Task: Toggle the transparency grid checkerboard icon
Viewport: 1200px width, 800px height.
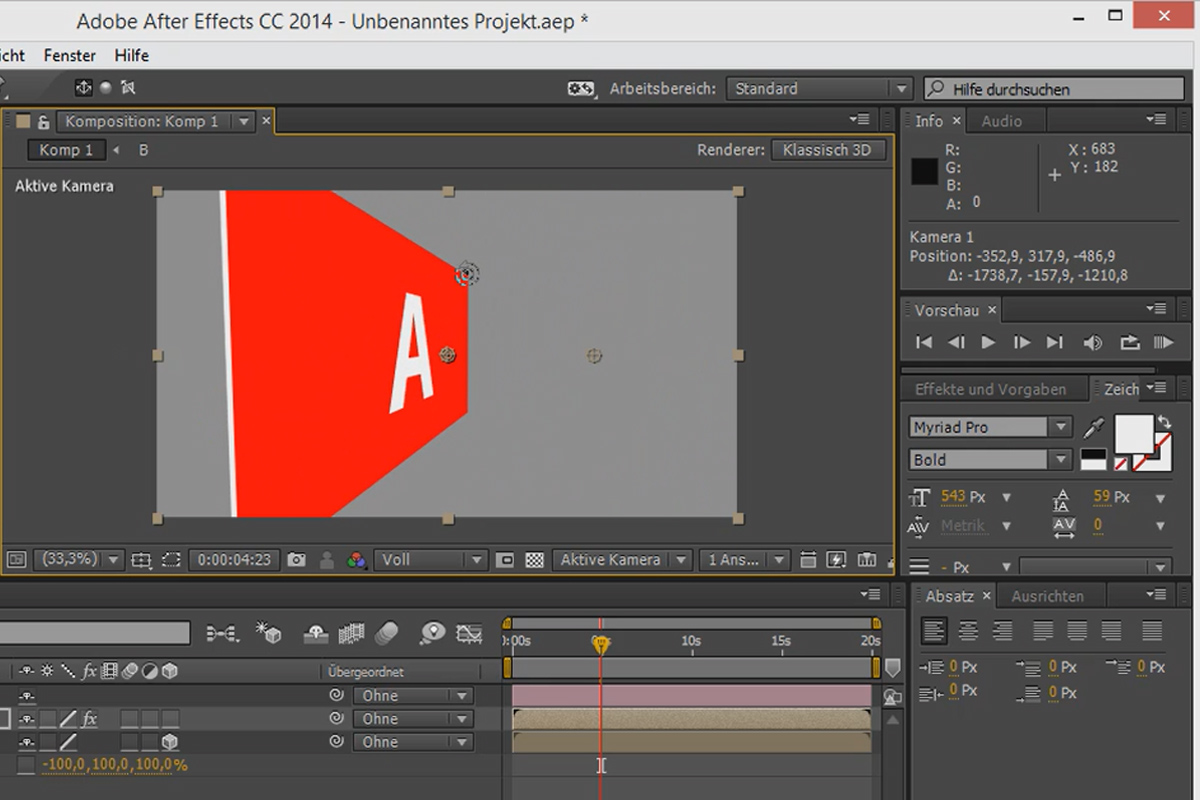Action: 535,560
